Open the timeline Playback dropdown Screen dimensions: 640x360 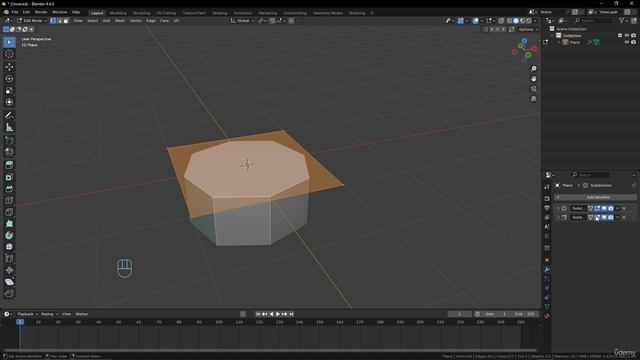click(27, 314)
